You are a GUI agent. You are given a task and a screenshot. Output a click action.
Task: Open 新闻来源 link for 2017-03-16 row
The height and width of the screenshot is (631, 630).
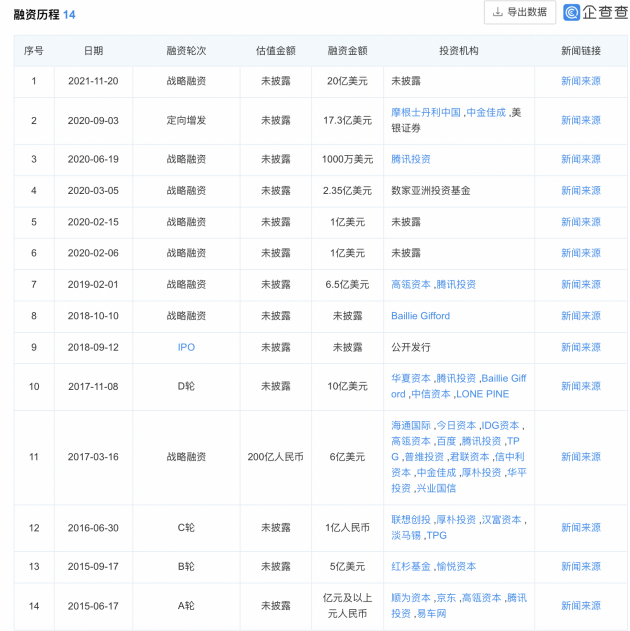[581, 457]
